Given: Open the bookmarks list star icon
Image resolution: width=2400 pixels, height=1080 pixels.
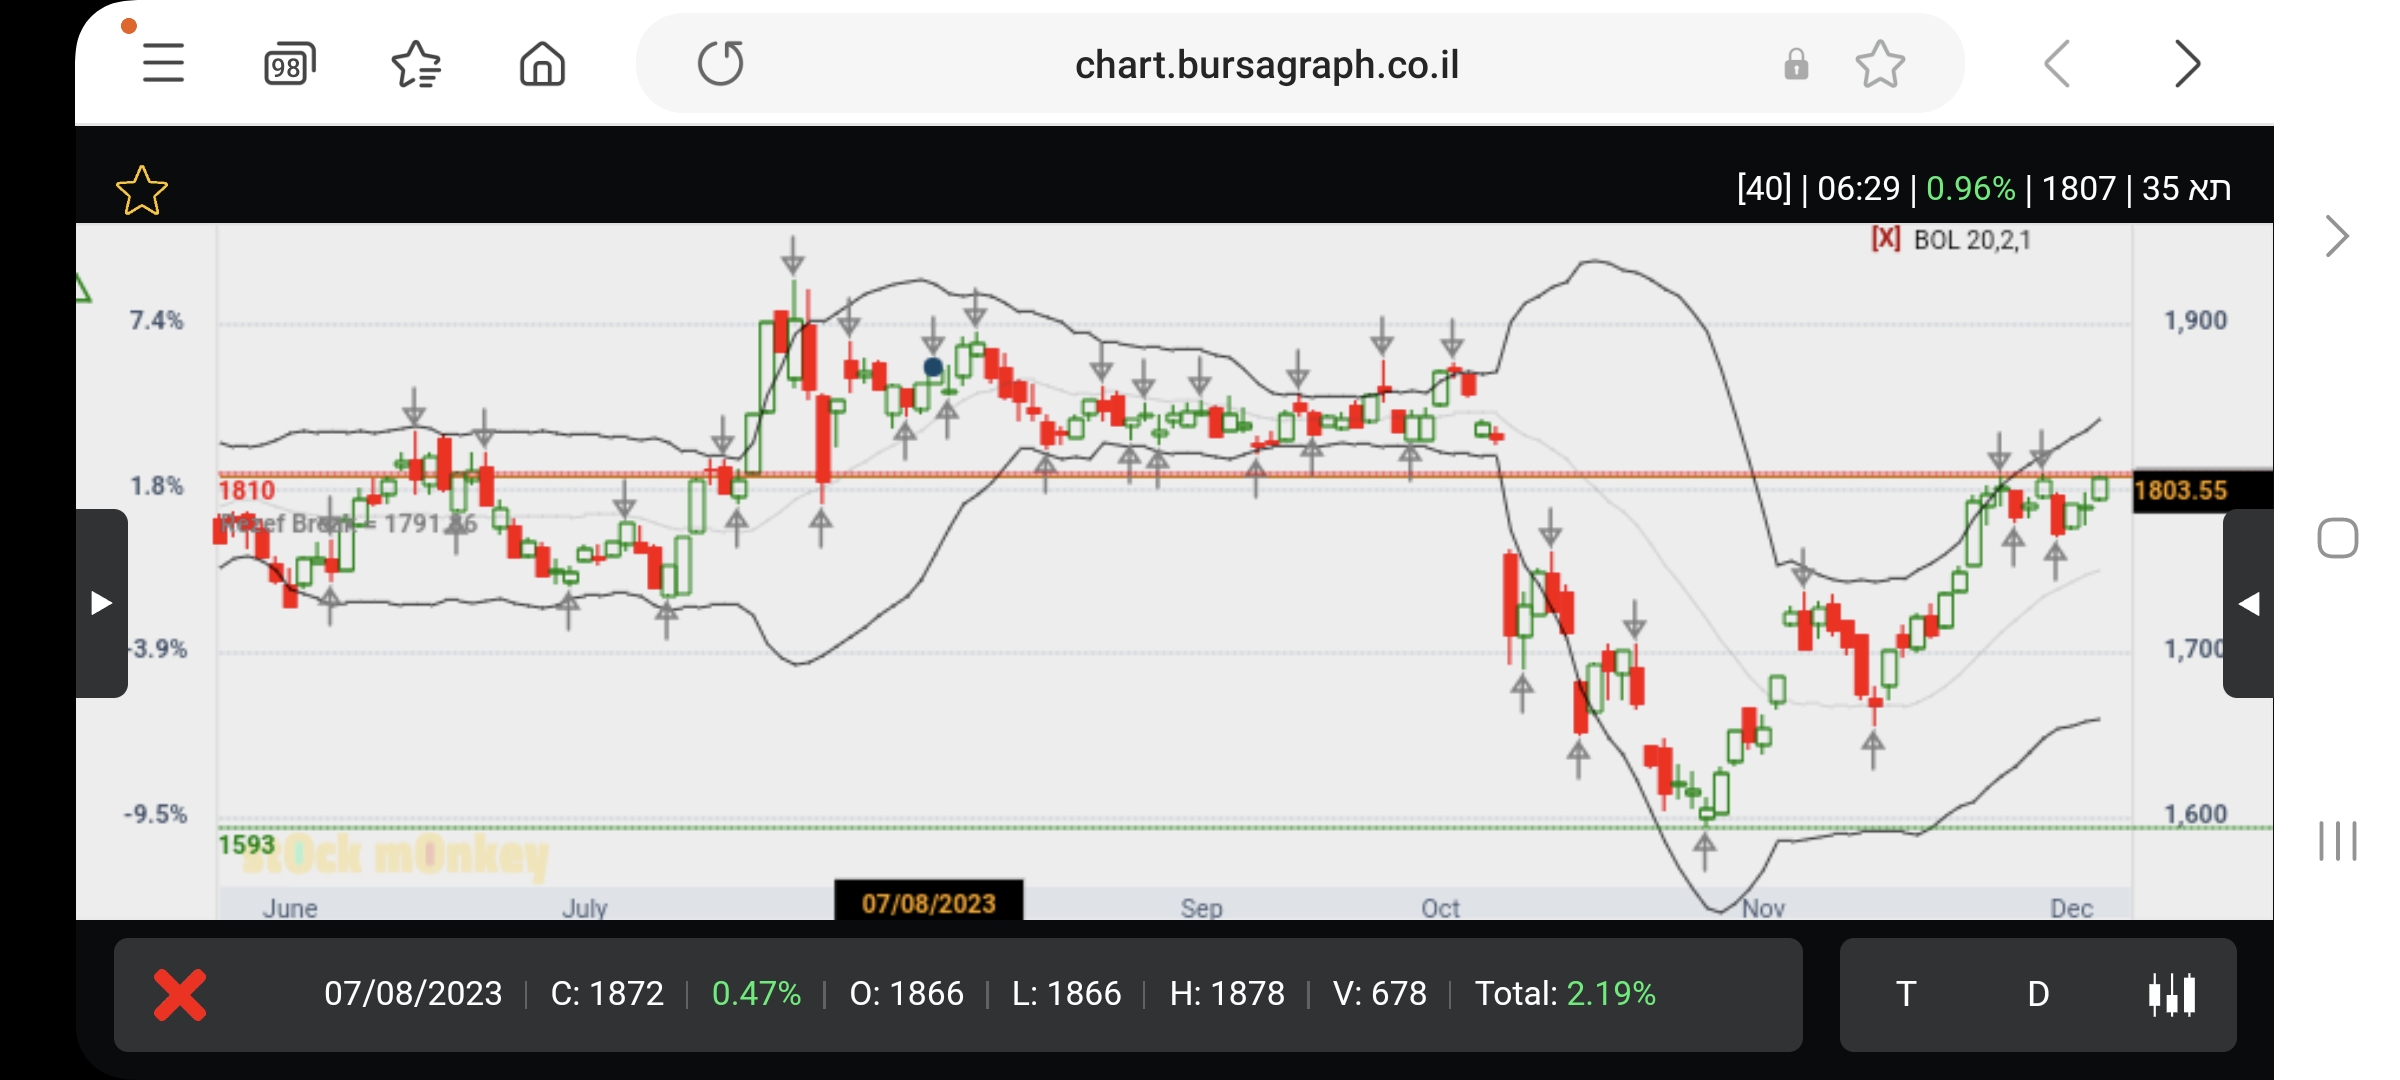Looking at the screenshot, I should [x=416, y=65].
